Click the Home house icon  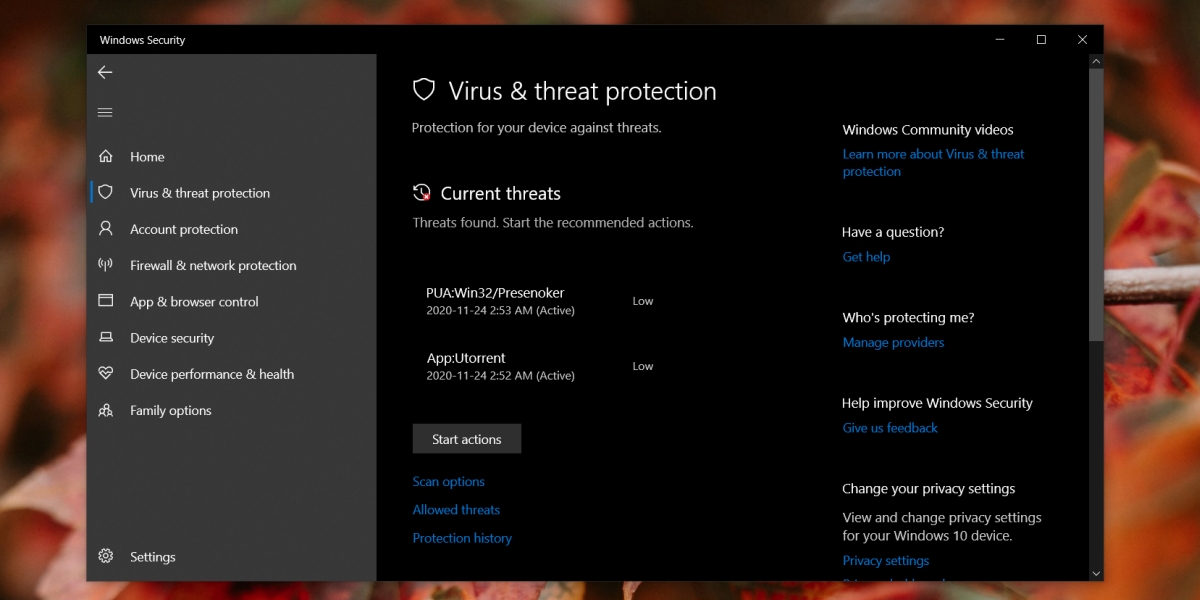click(105, 156)
